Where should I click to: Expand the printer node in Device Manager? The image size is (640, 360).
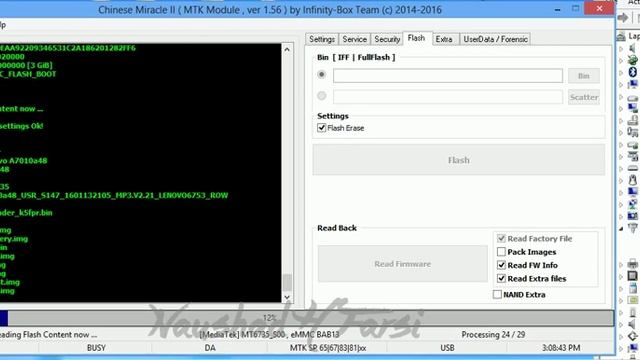click(621, 264)
